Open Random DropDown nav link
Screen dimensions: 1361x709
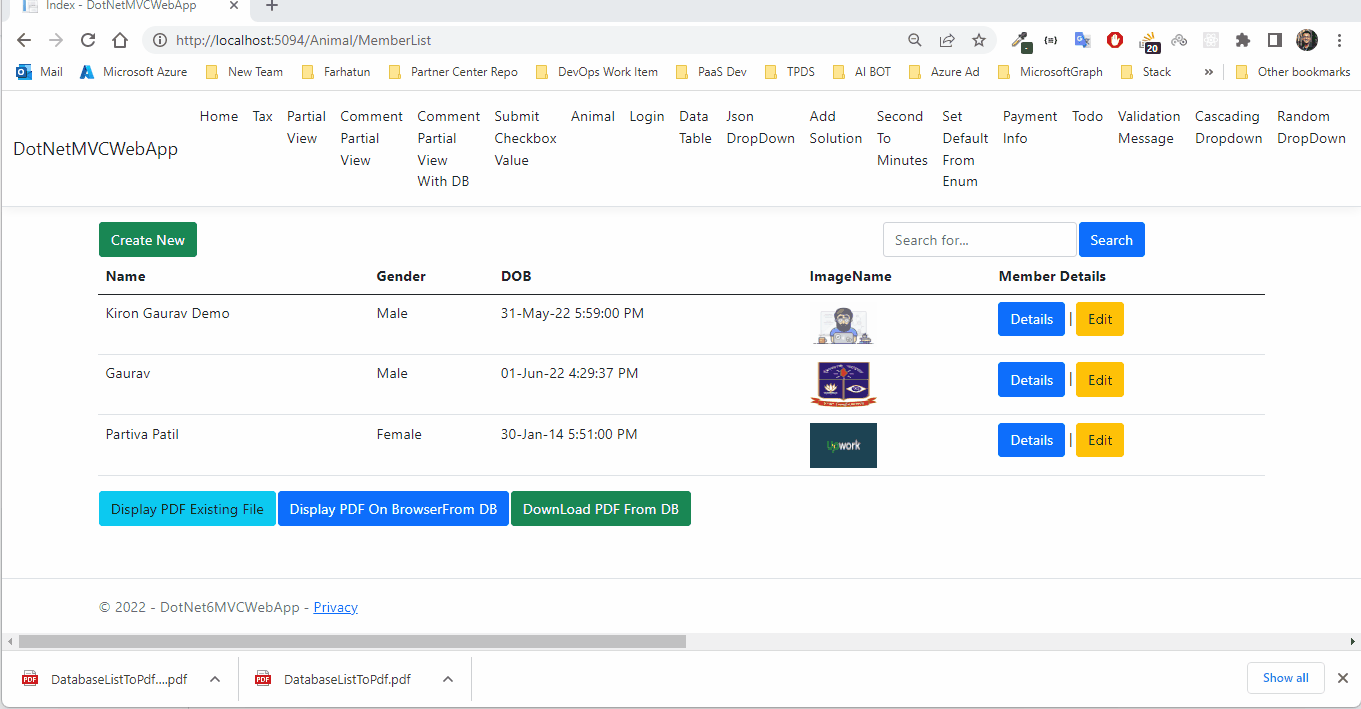[x=1311, y=127]
